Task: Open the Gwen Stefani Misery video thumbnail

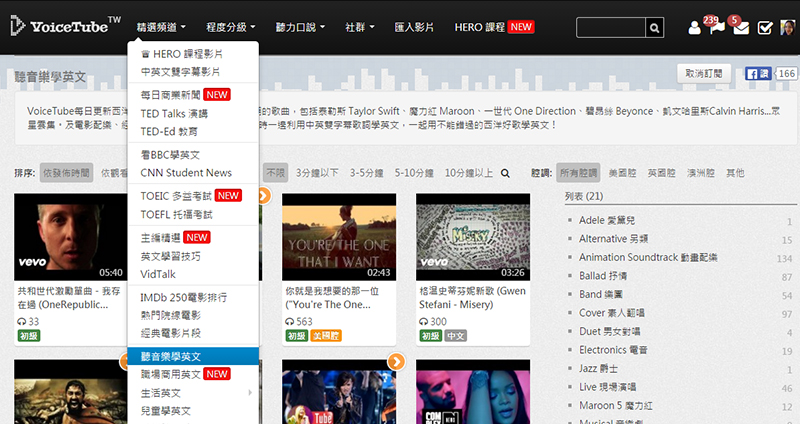Action: [x=472, y=237]
